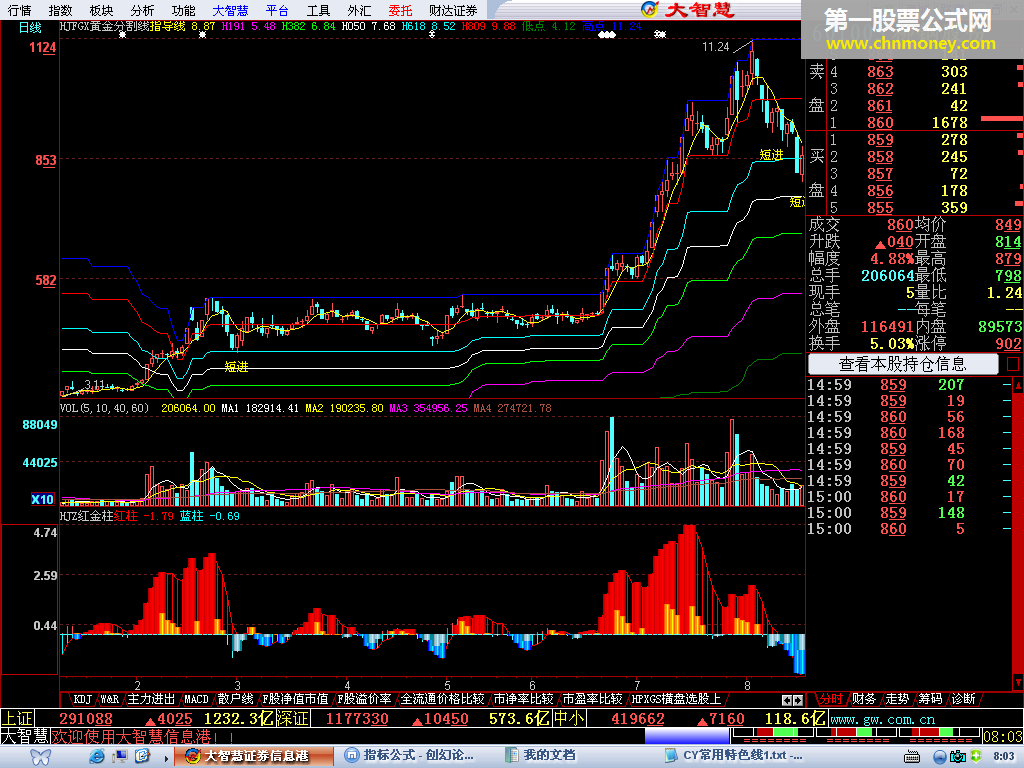Open the 市净率比较 tab
This screenshot has width=1024, height=768.
[x=523, y=699]
